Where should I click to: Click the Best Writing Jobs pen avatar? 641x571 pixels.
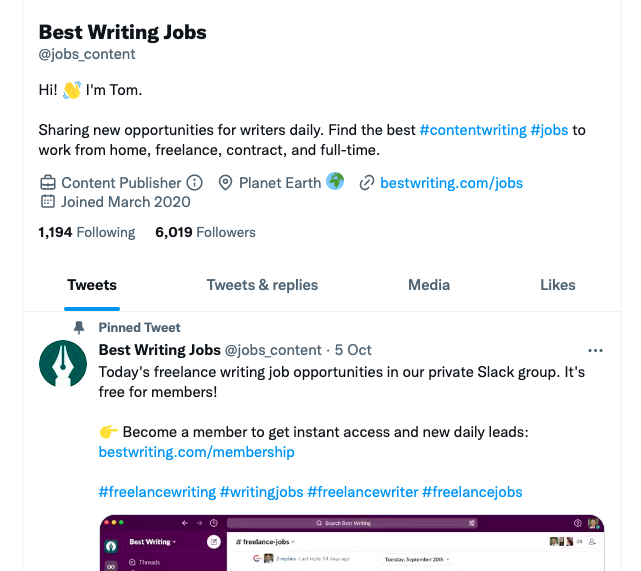(63, 363)
